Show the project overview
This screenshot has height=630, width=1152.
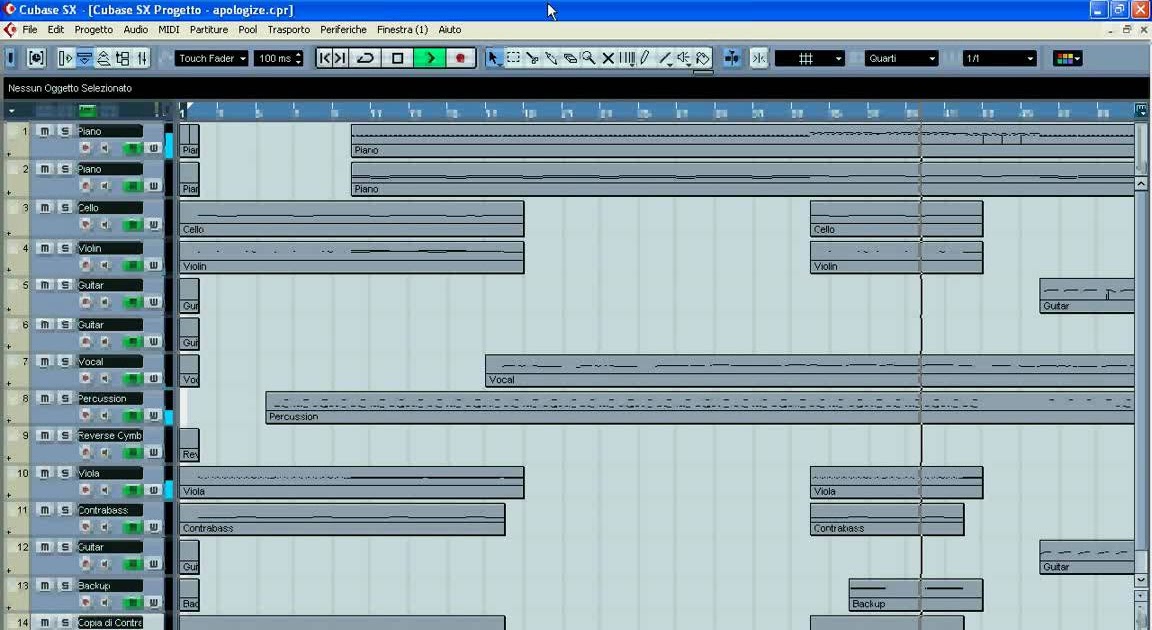(104, 58)
